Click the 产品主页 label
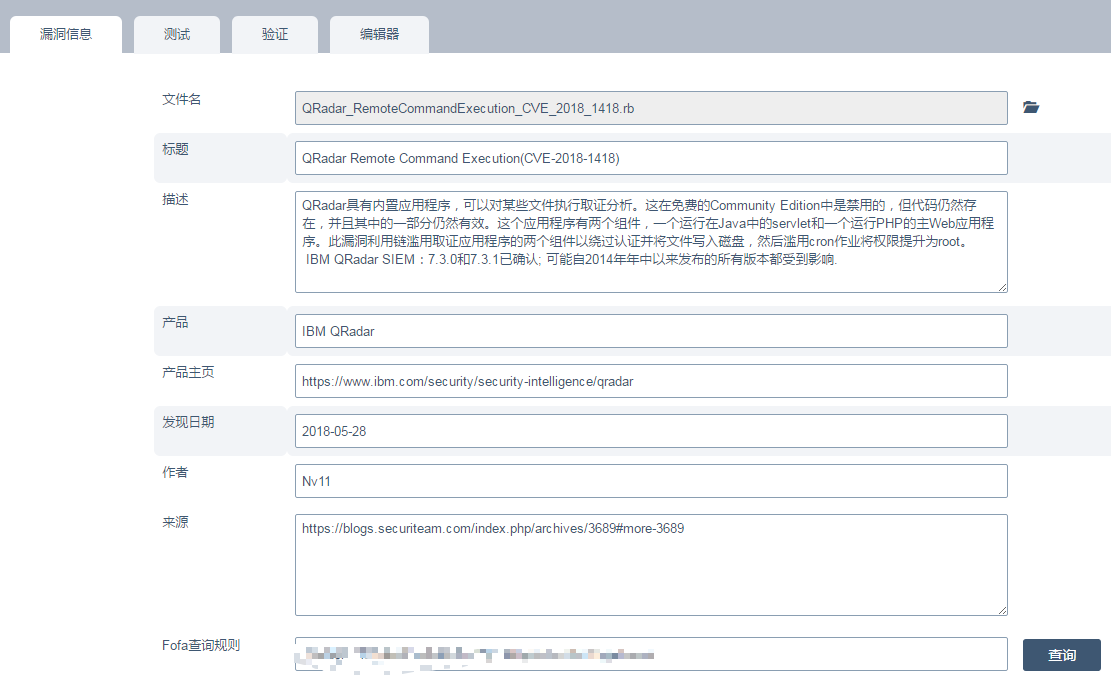 click(188, 372)
